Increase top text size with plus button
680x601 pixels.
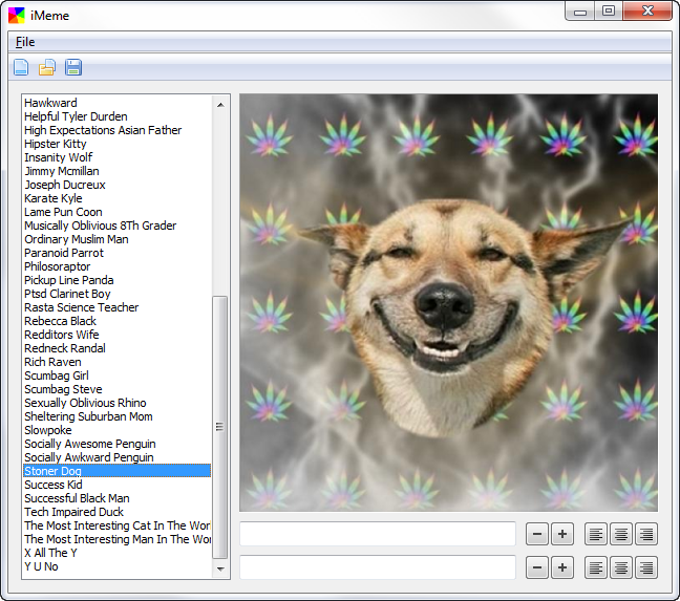(x=562, y=534)
